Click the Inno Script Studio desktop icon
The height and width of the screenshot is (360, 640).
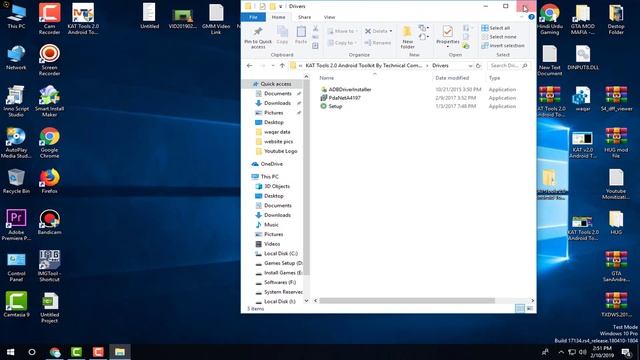pyautogui.click(x=16, y=102)
